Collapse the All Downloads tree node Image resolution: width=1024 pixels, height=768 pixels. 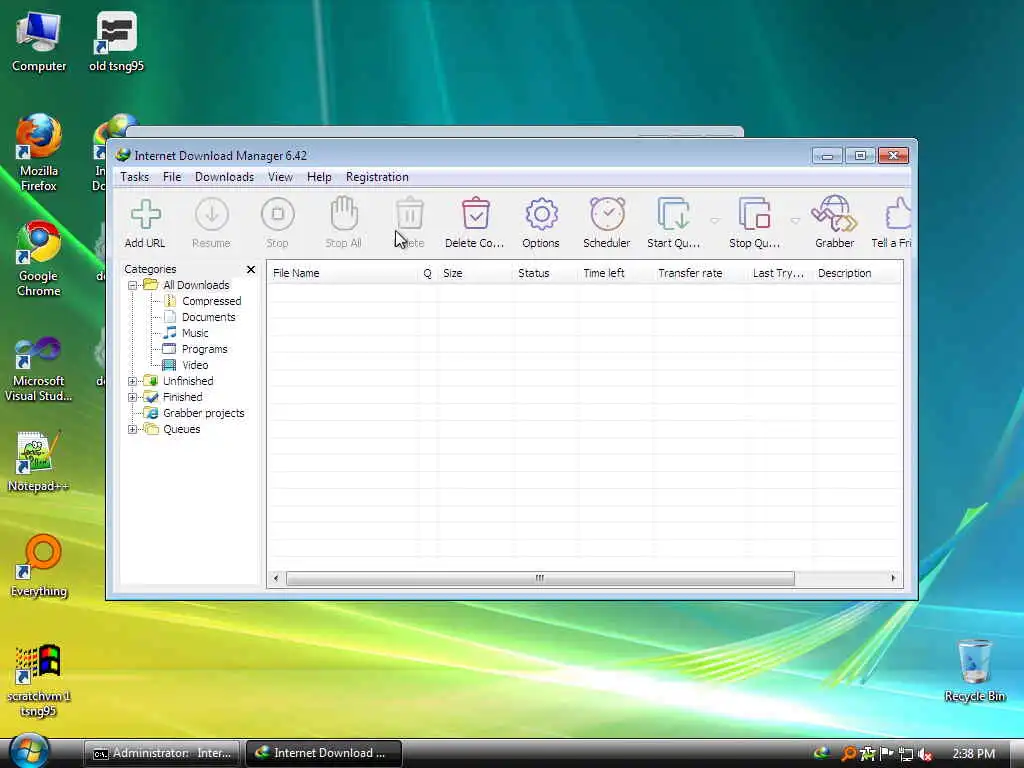coord(133,285)
